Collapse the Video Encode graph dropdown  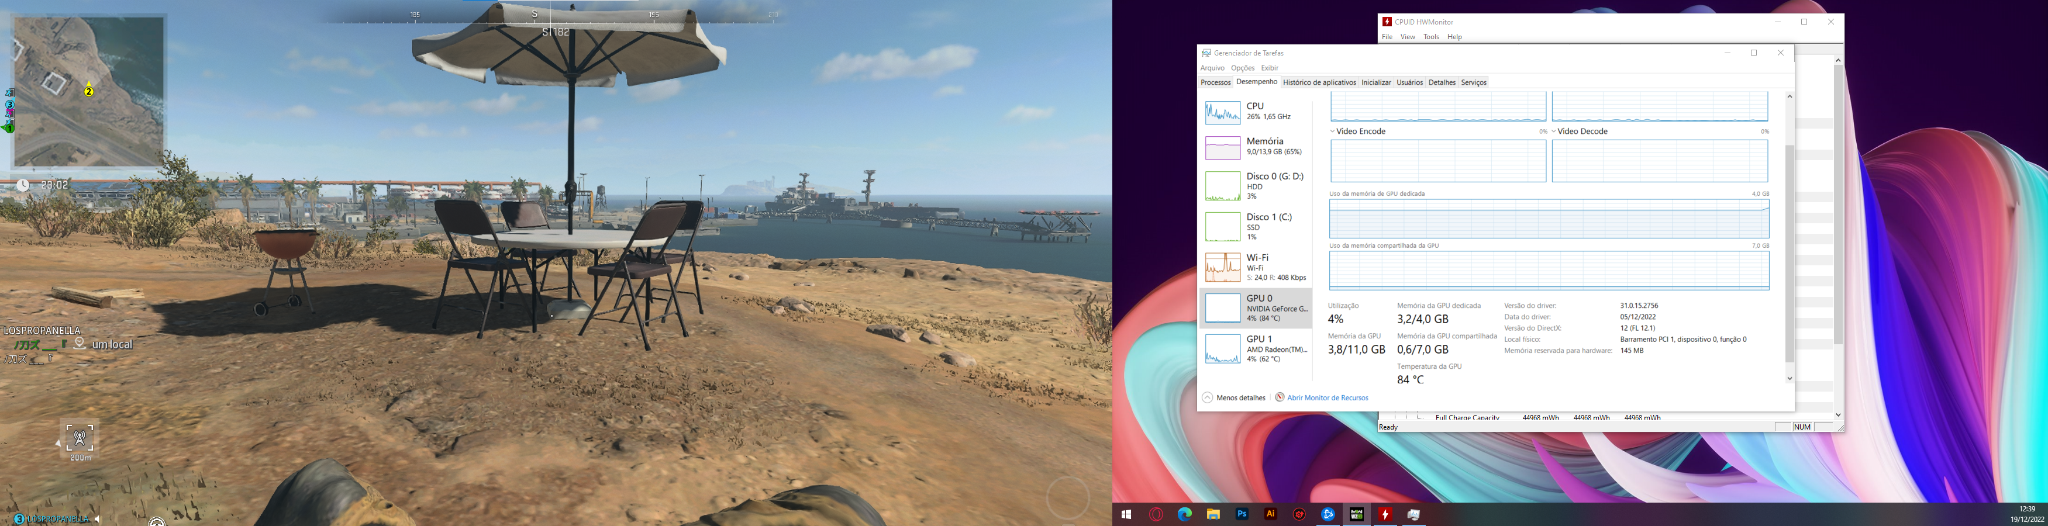1332,131
